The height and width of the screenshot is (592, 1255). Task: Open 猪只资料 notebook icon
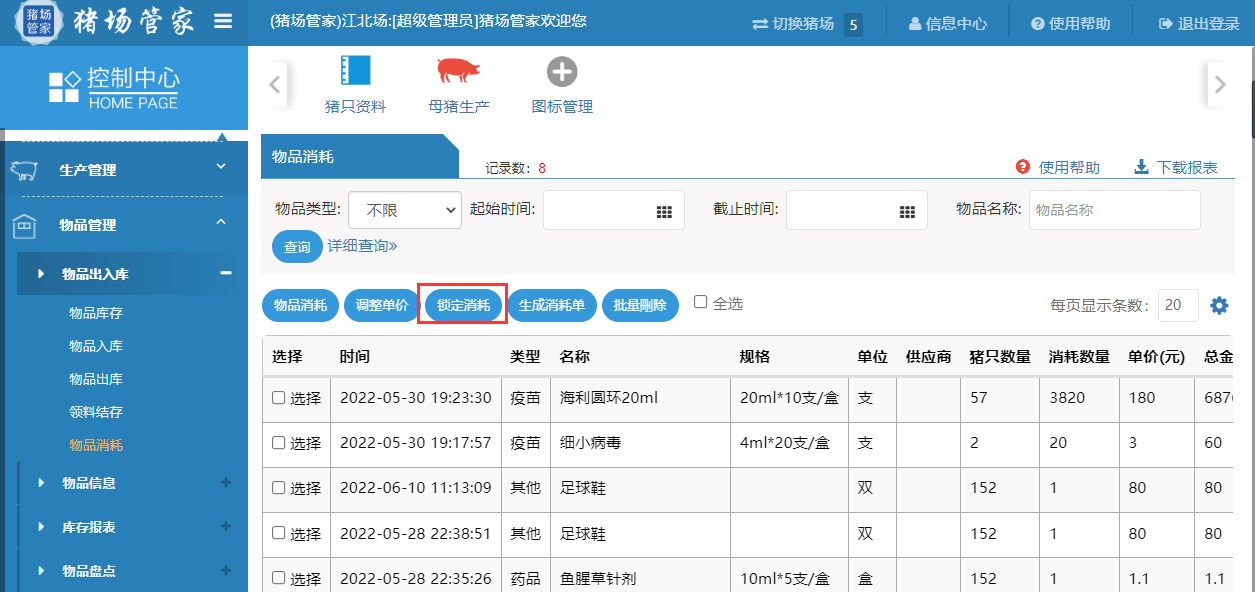[355, 72]
